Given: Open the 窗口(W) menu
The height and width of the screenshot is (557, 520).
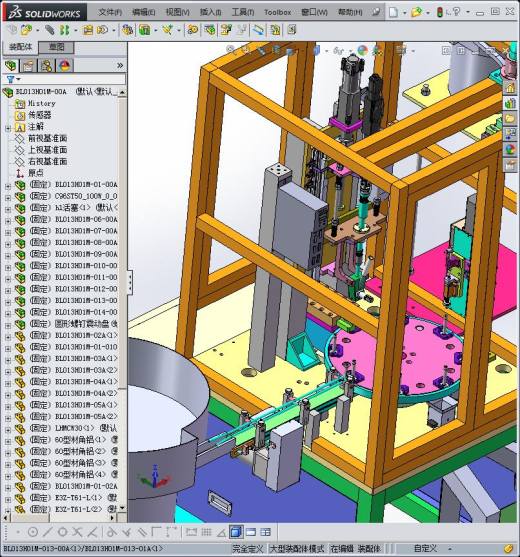Looking at the screenshot, I should pos(314,12).
